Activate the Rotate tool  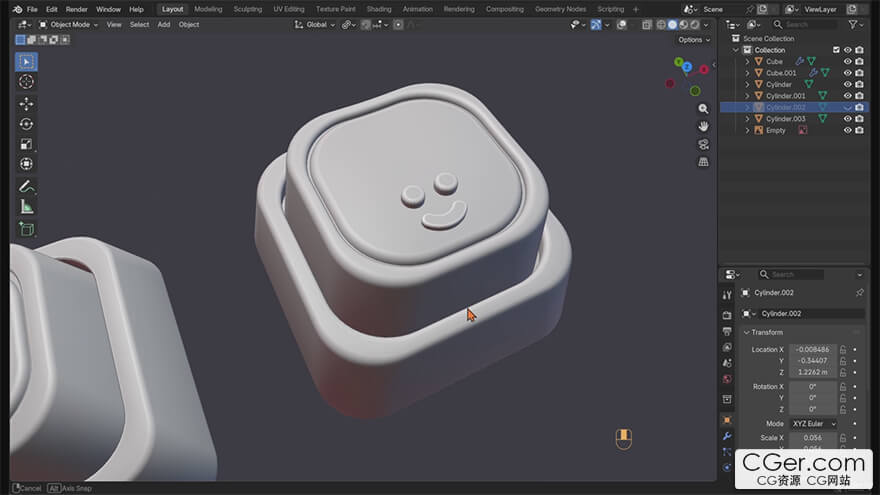27,124
